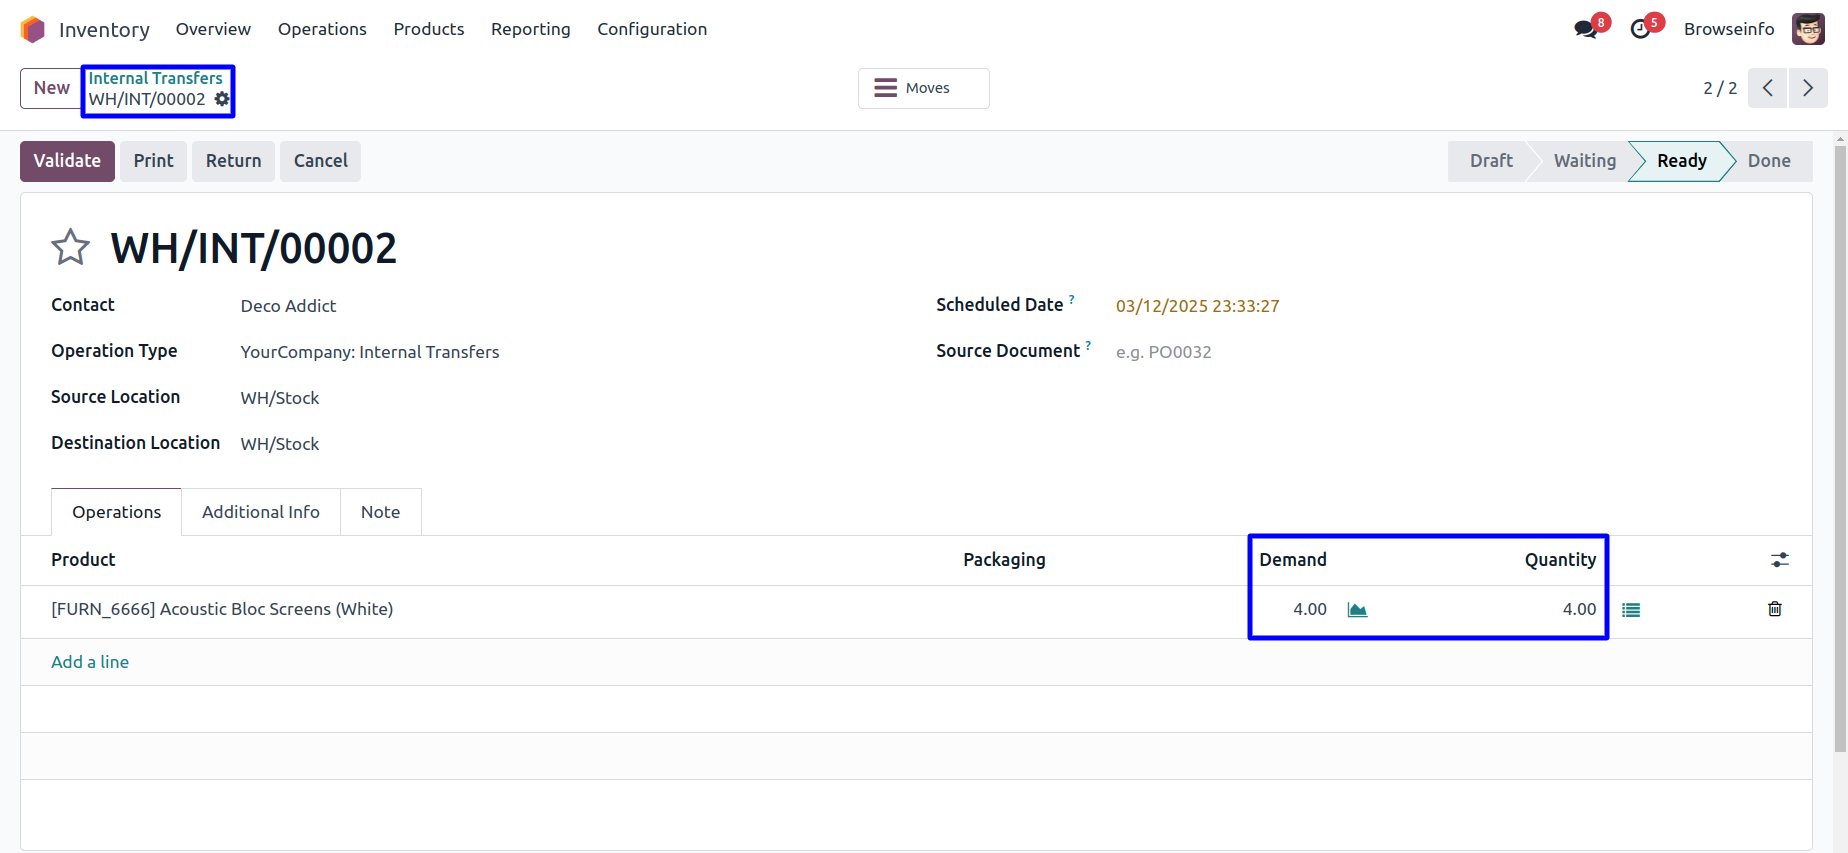Image resolution: width=1848 pixels, height=853 pixels.
Task: Open the activities clock icon
Action: 1640,29
